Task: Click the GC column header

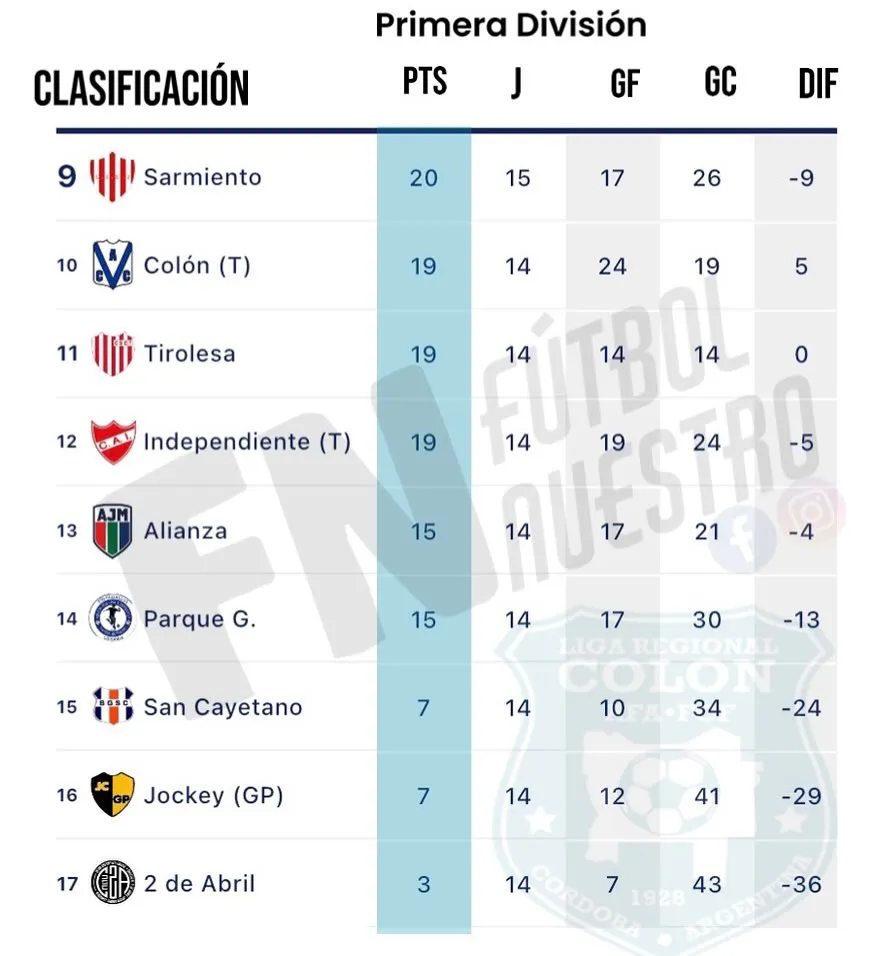Action: pos(720,83)
